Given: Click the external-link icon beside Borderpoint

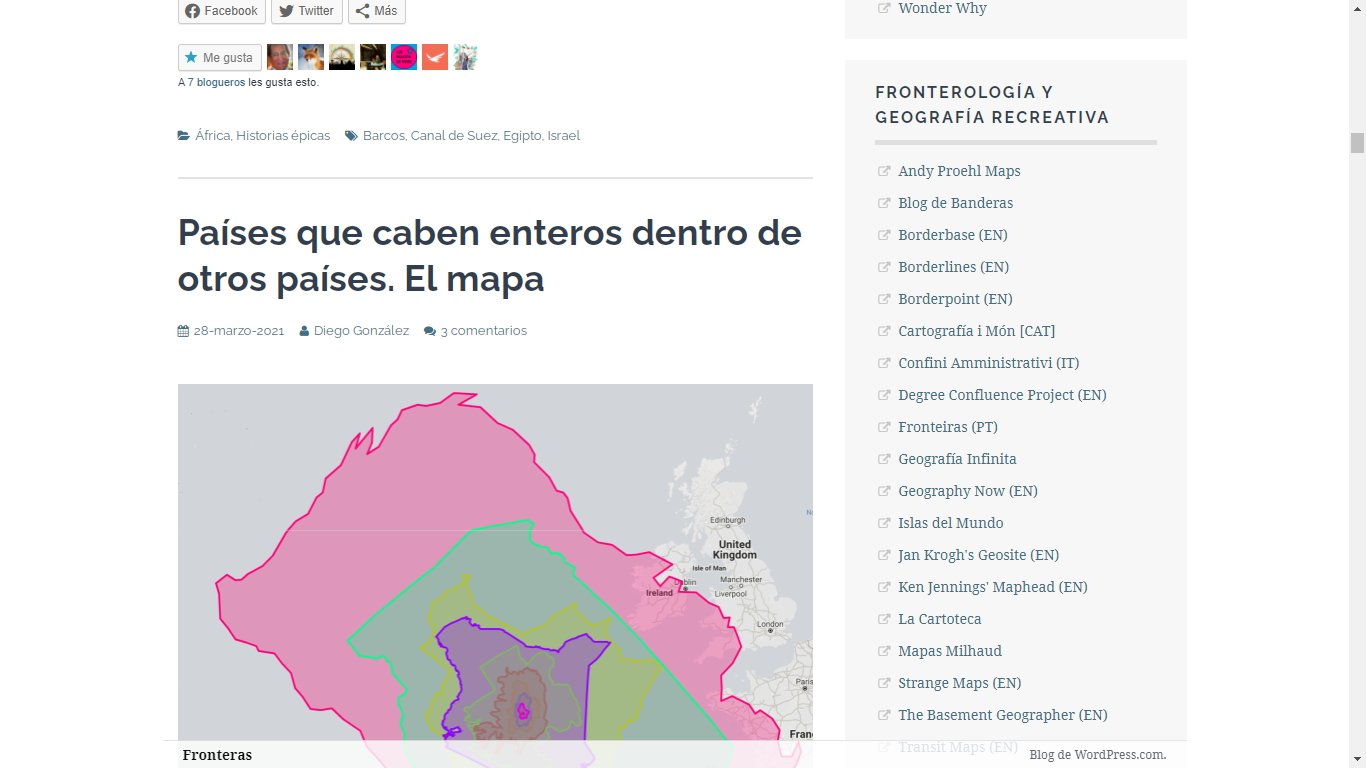Looking at the screenshot, I should [884, 299].
